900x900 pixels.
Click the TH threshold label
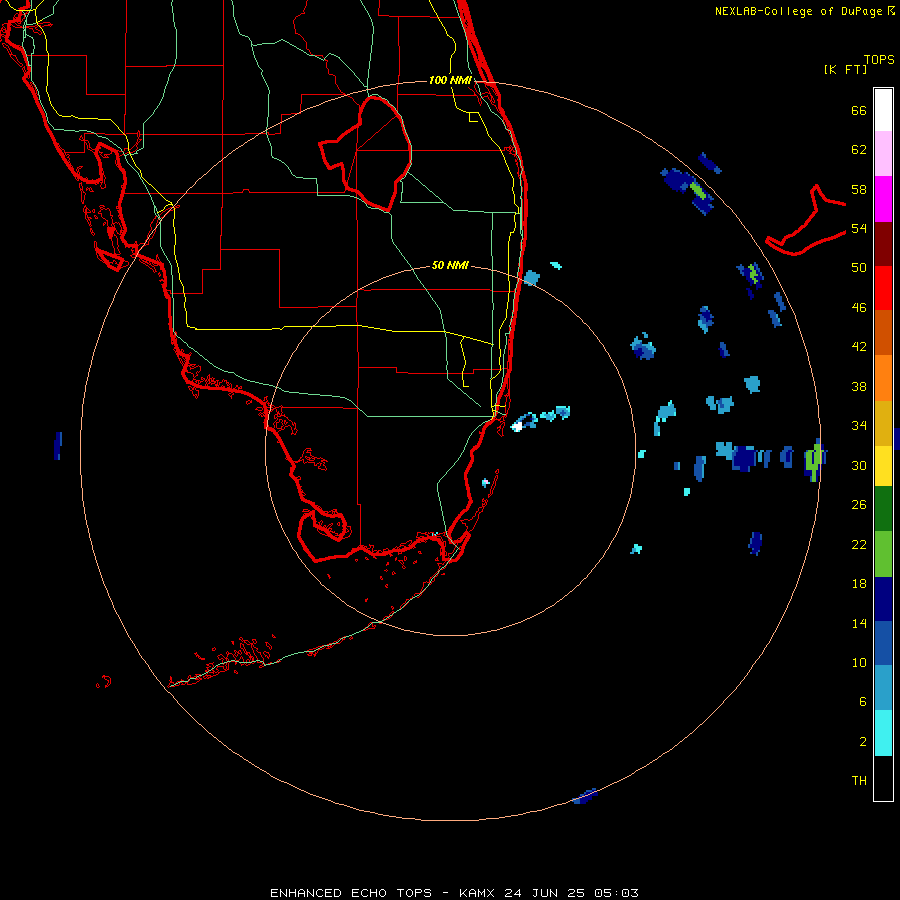(x=859, y=781)
